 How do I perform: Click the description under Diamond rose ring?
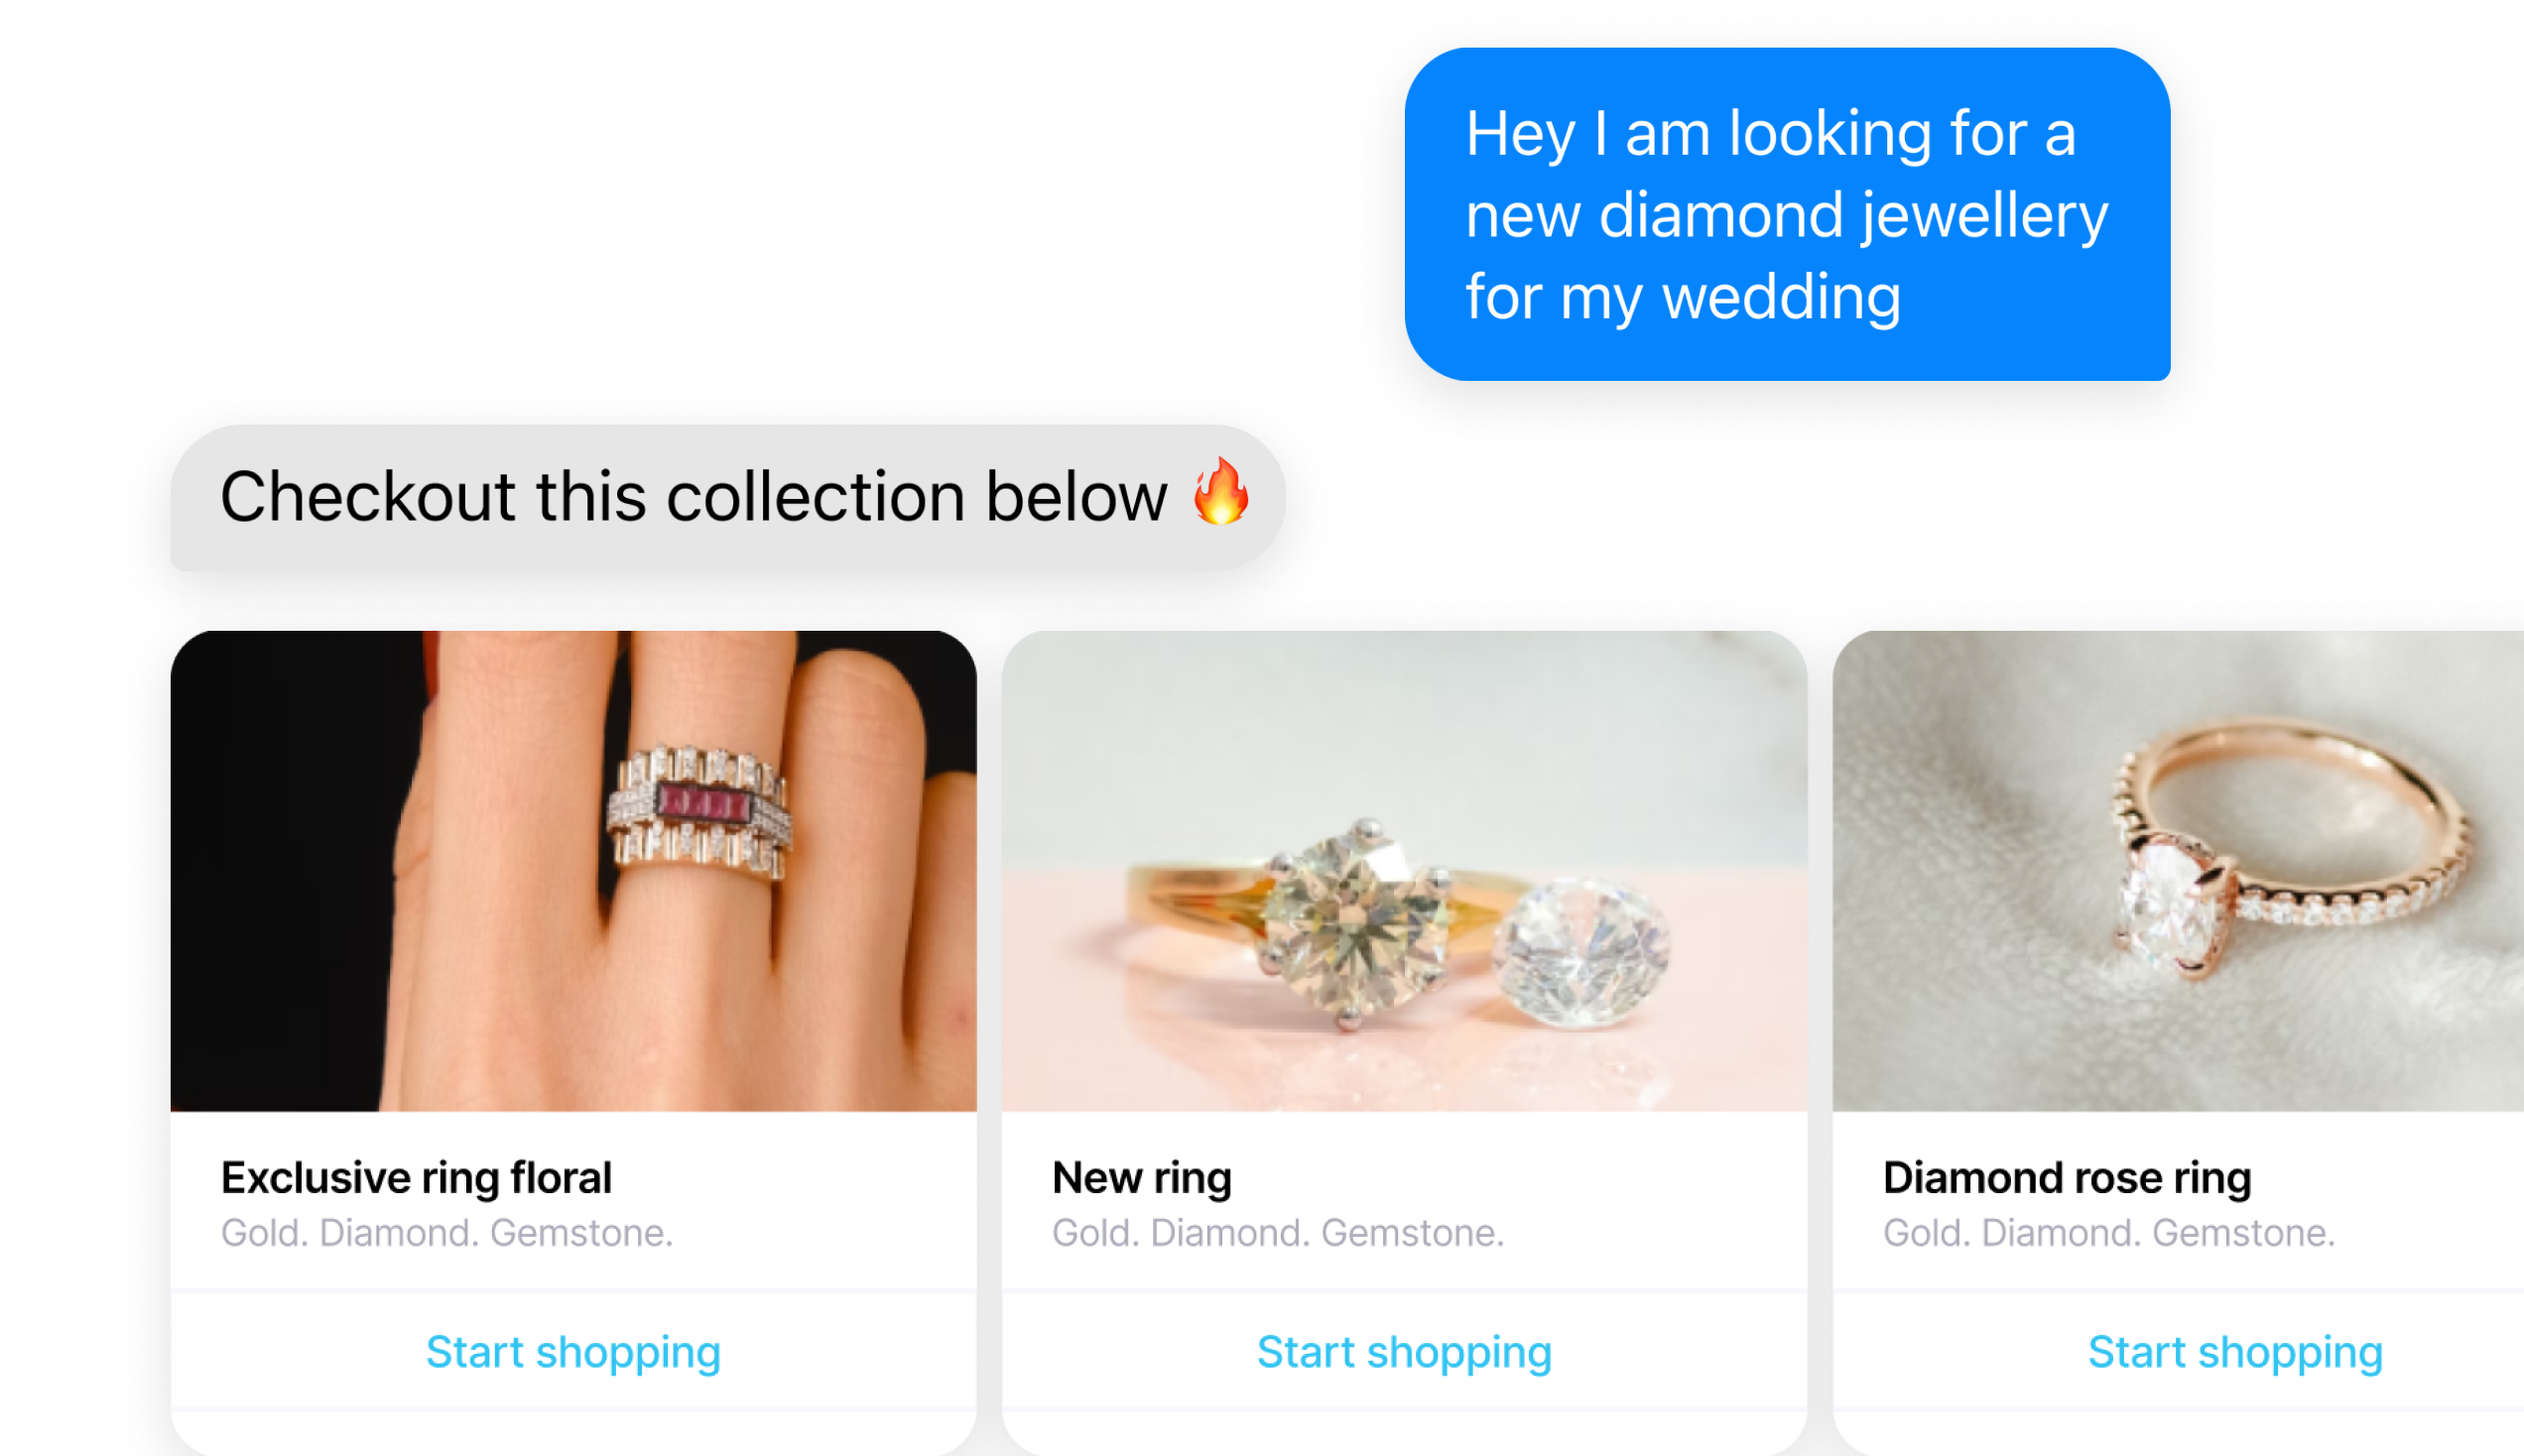pyautogui.click(x=2109, y=1232)
